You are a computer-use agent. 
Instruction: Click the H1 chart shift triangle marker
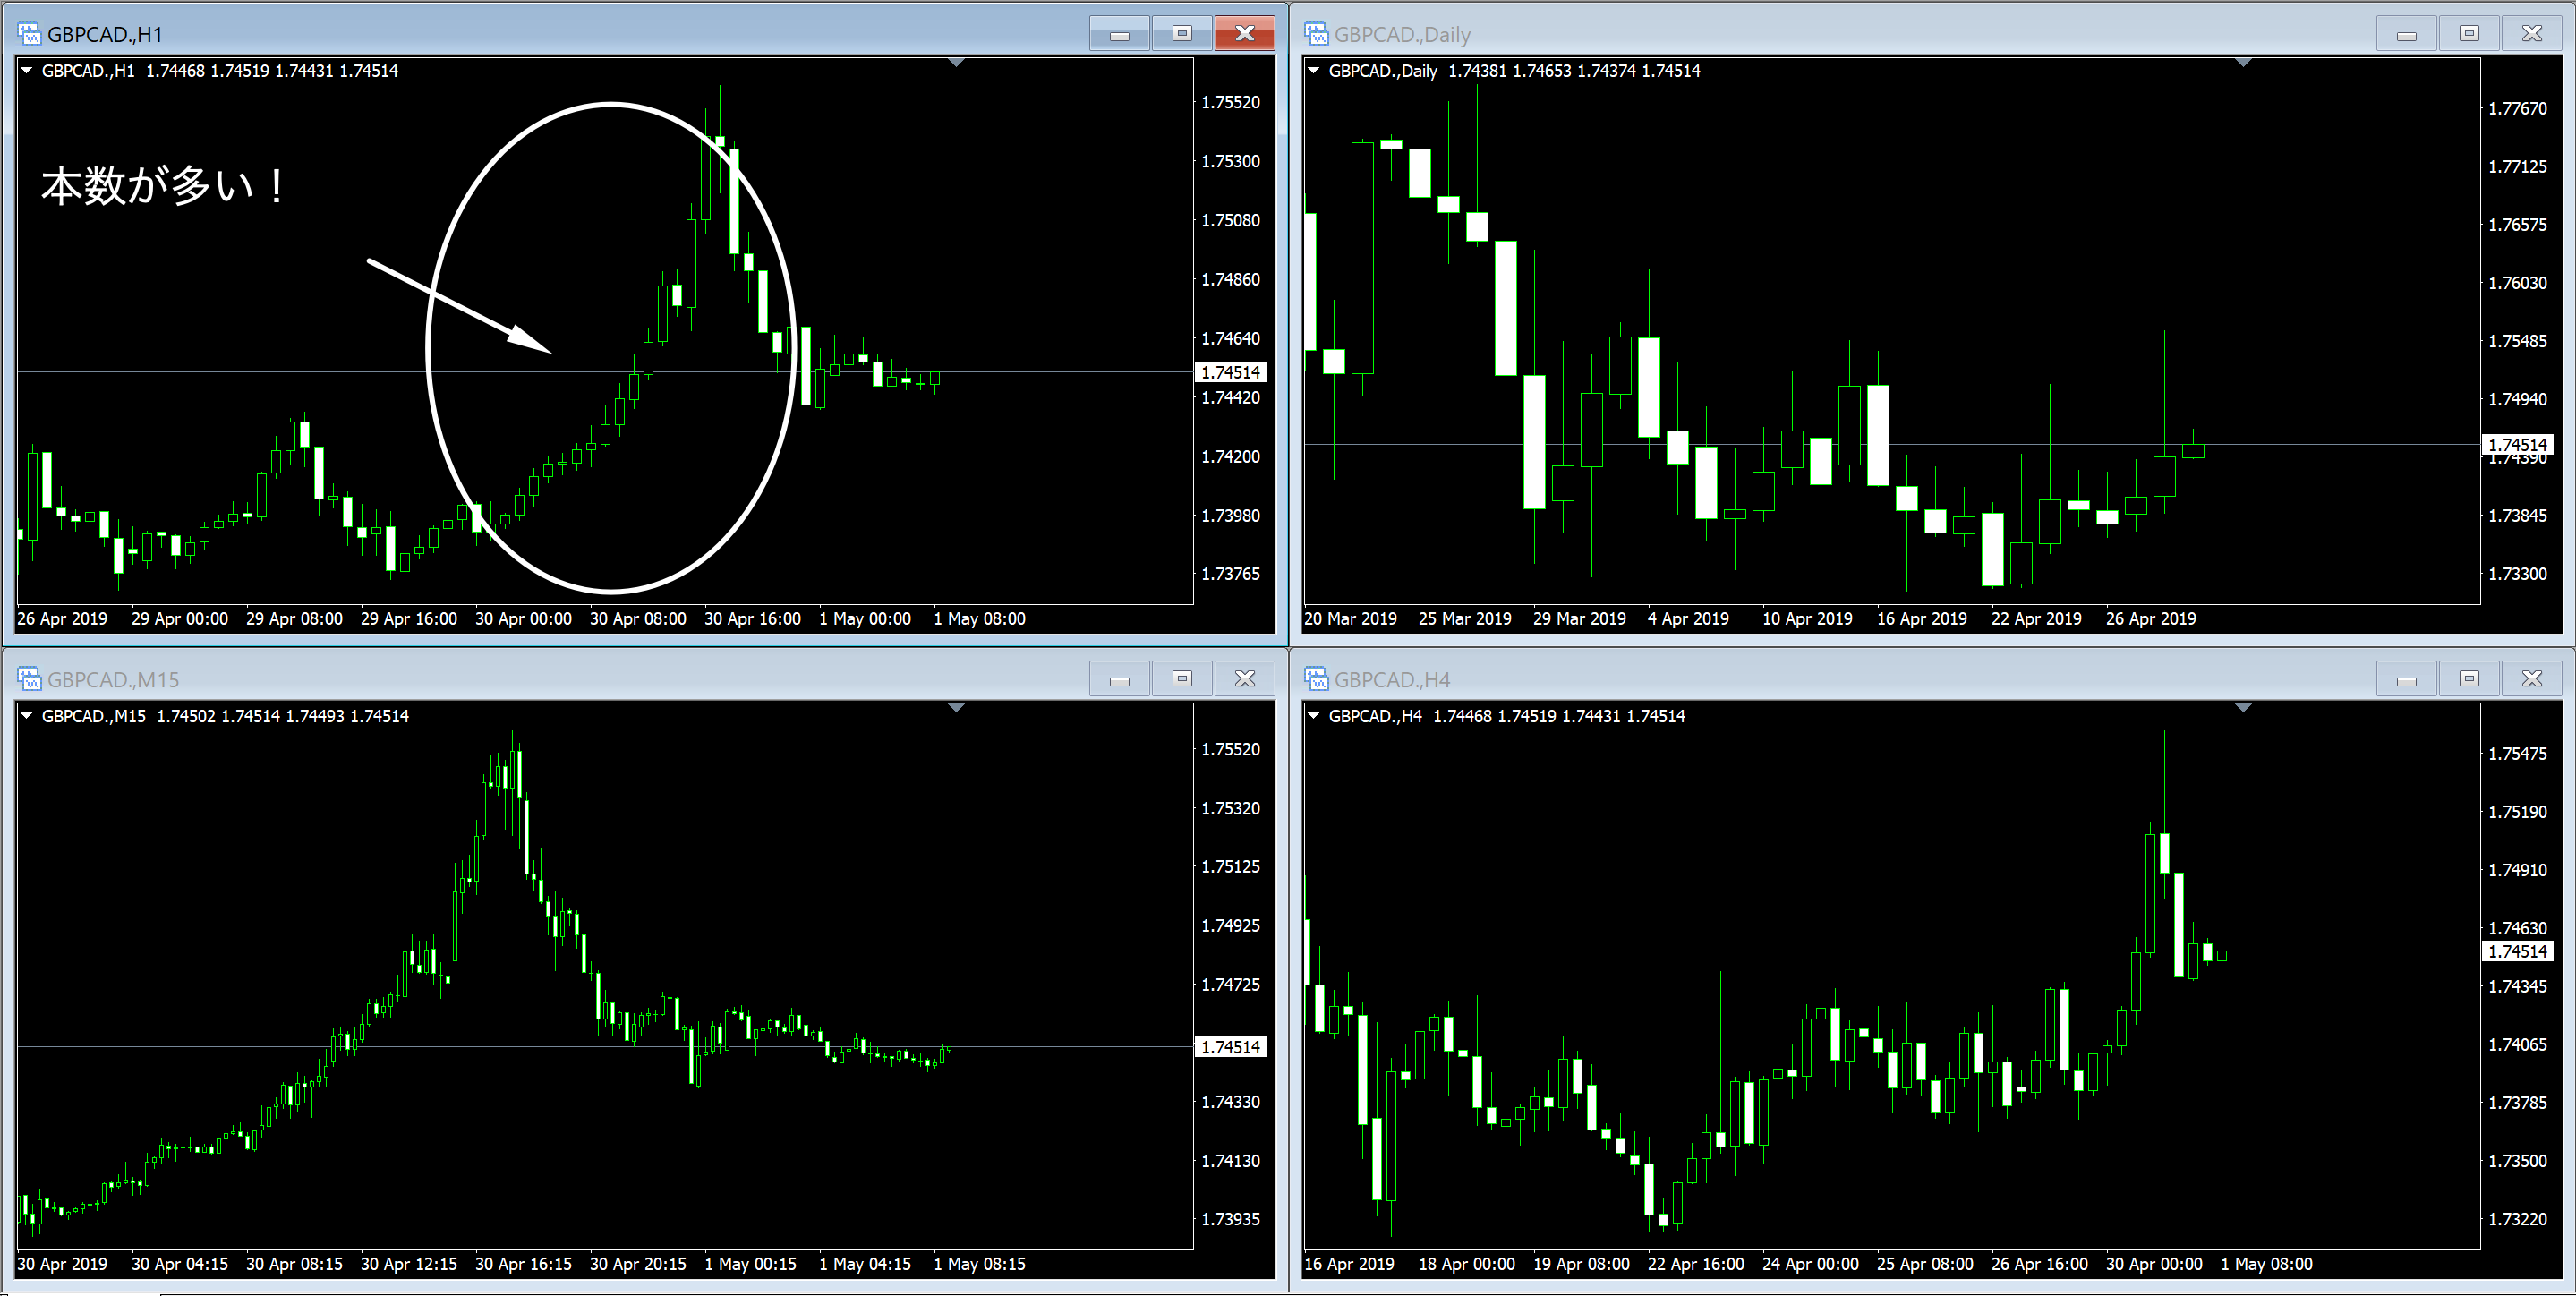tap(956, 63)
